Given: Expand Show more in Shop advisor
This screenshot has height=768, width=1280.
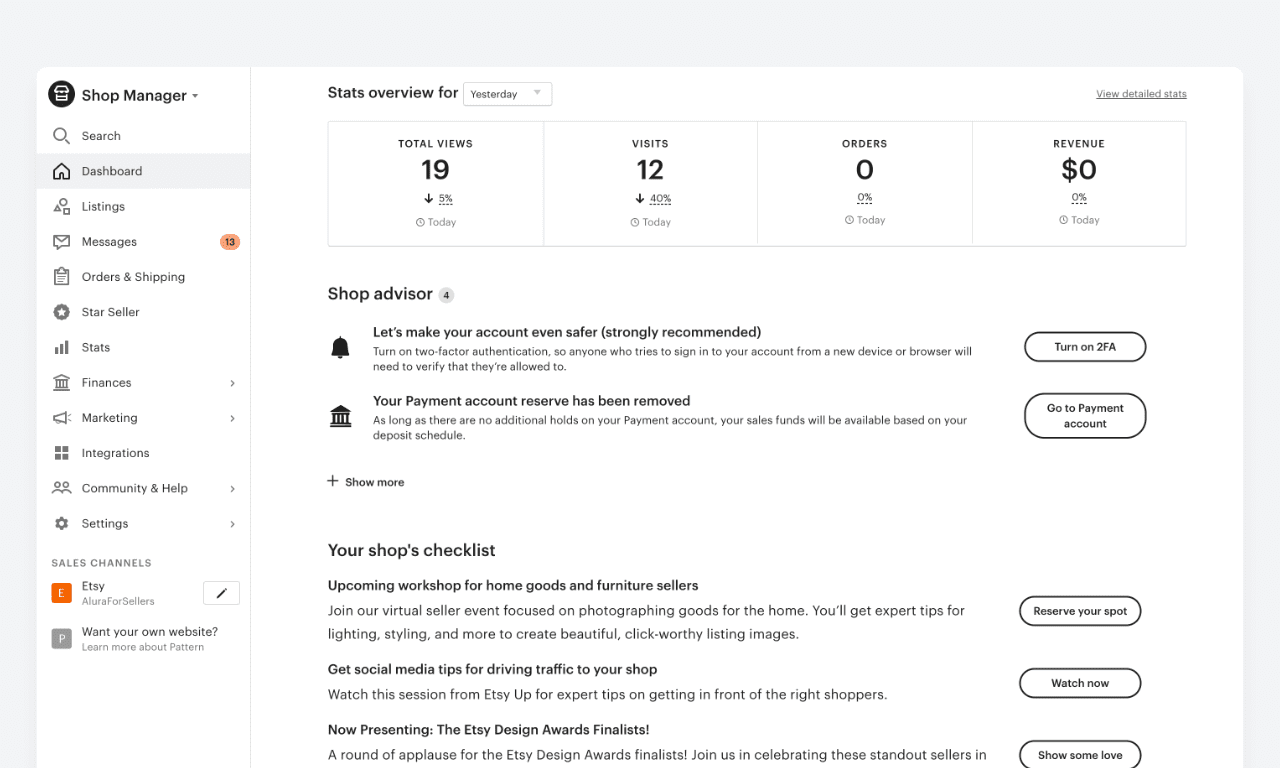Looking at the screenshot, I should tap(366, 482).
